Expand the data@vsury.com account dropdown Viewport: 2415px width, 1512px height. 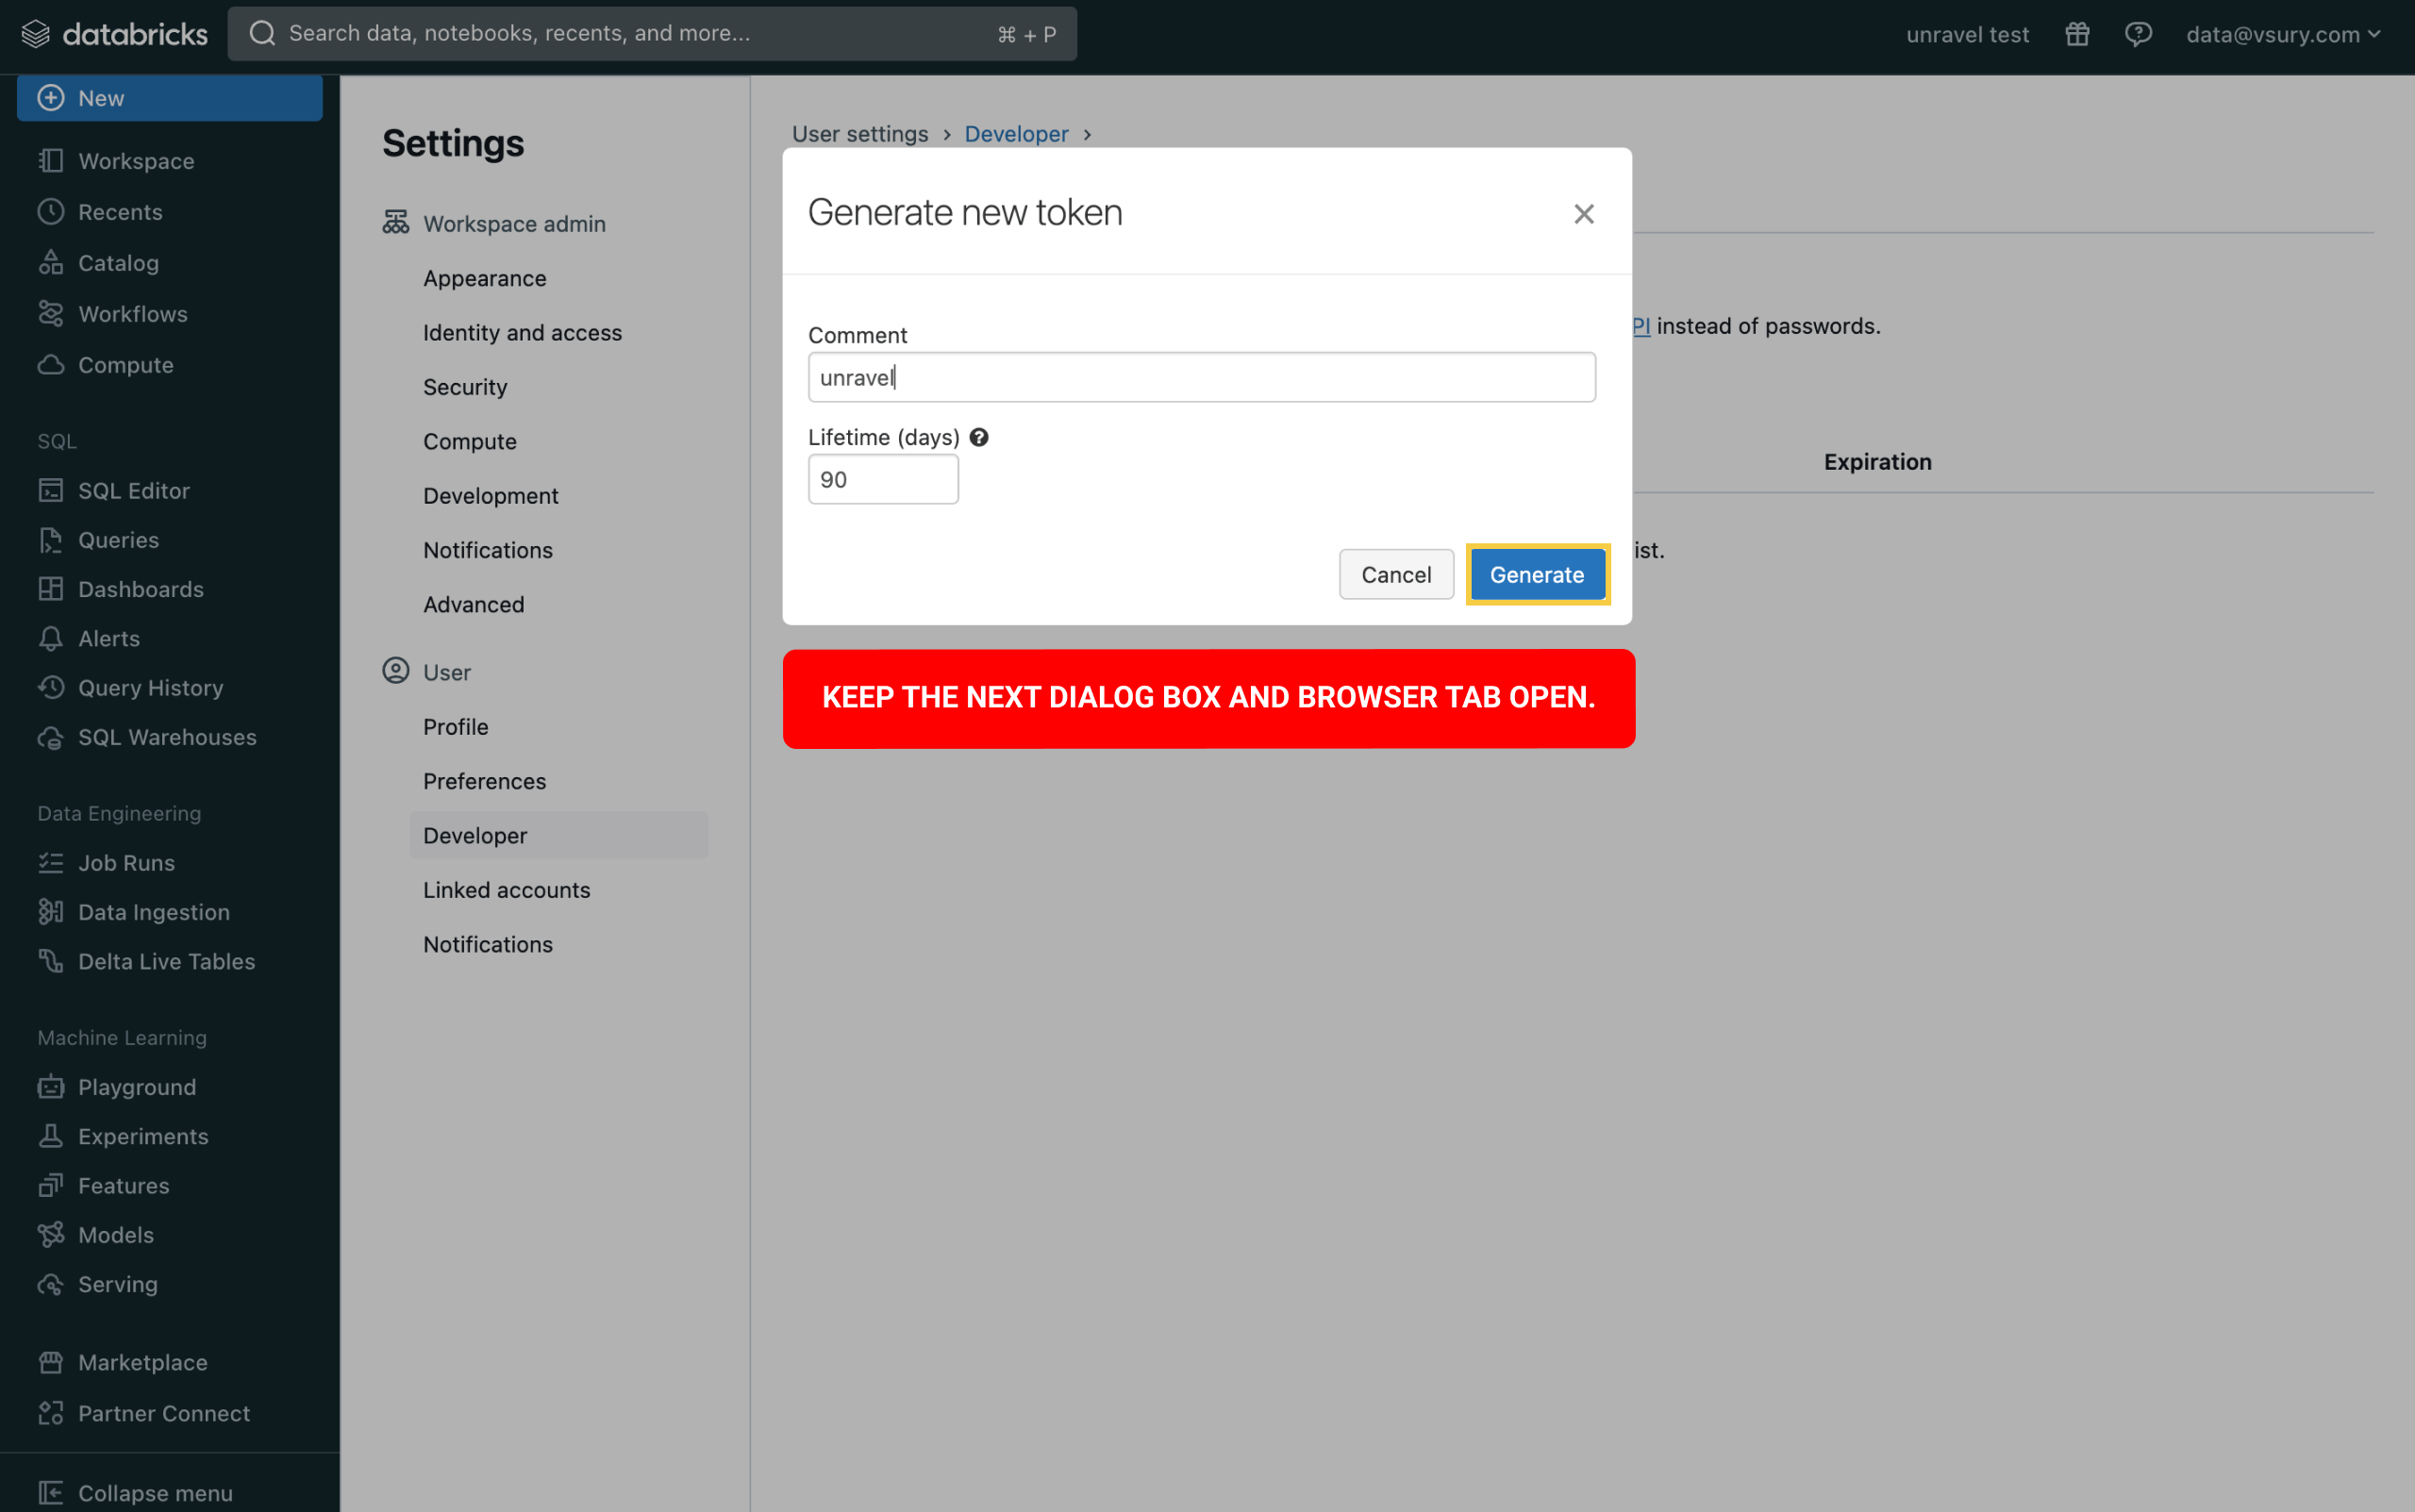click(2283, 34)
